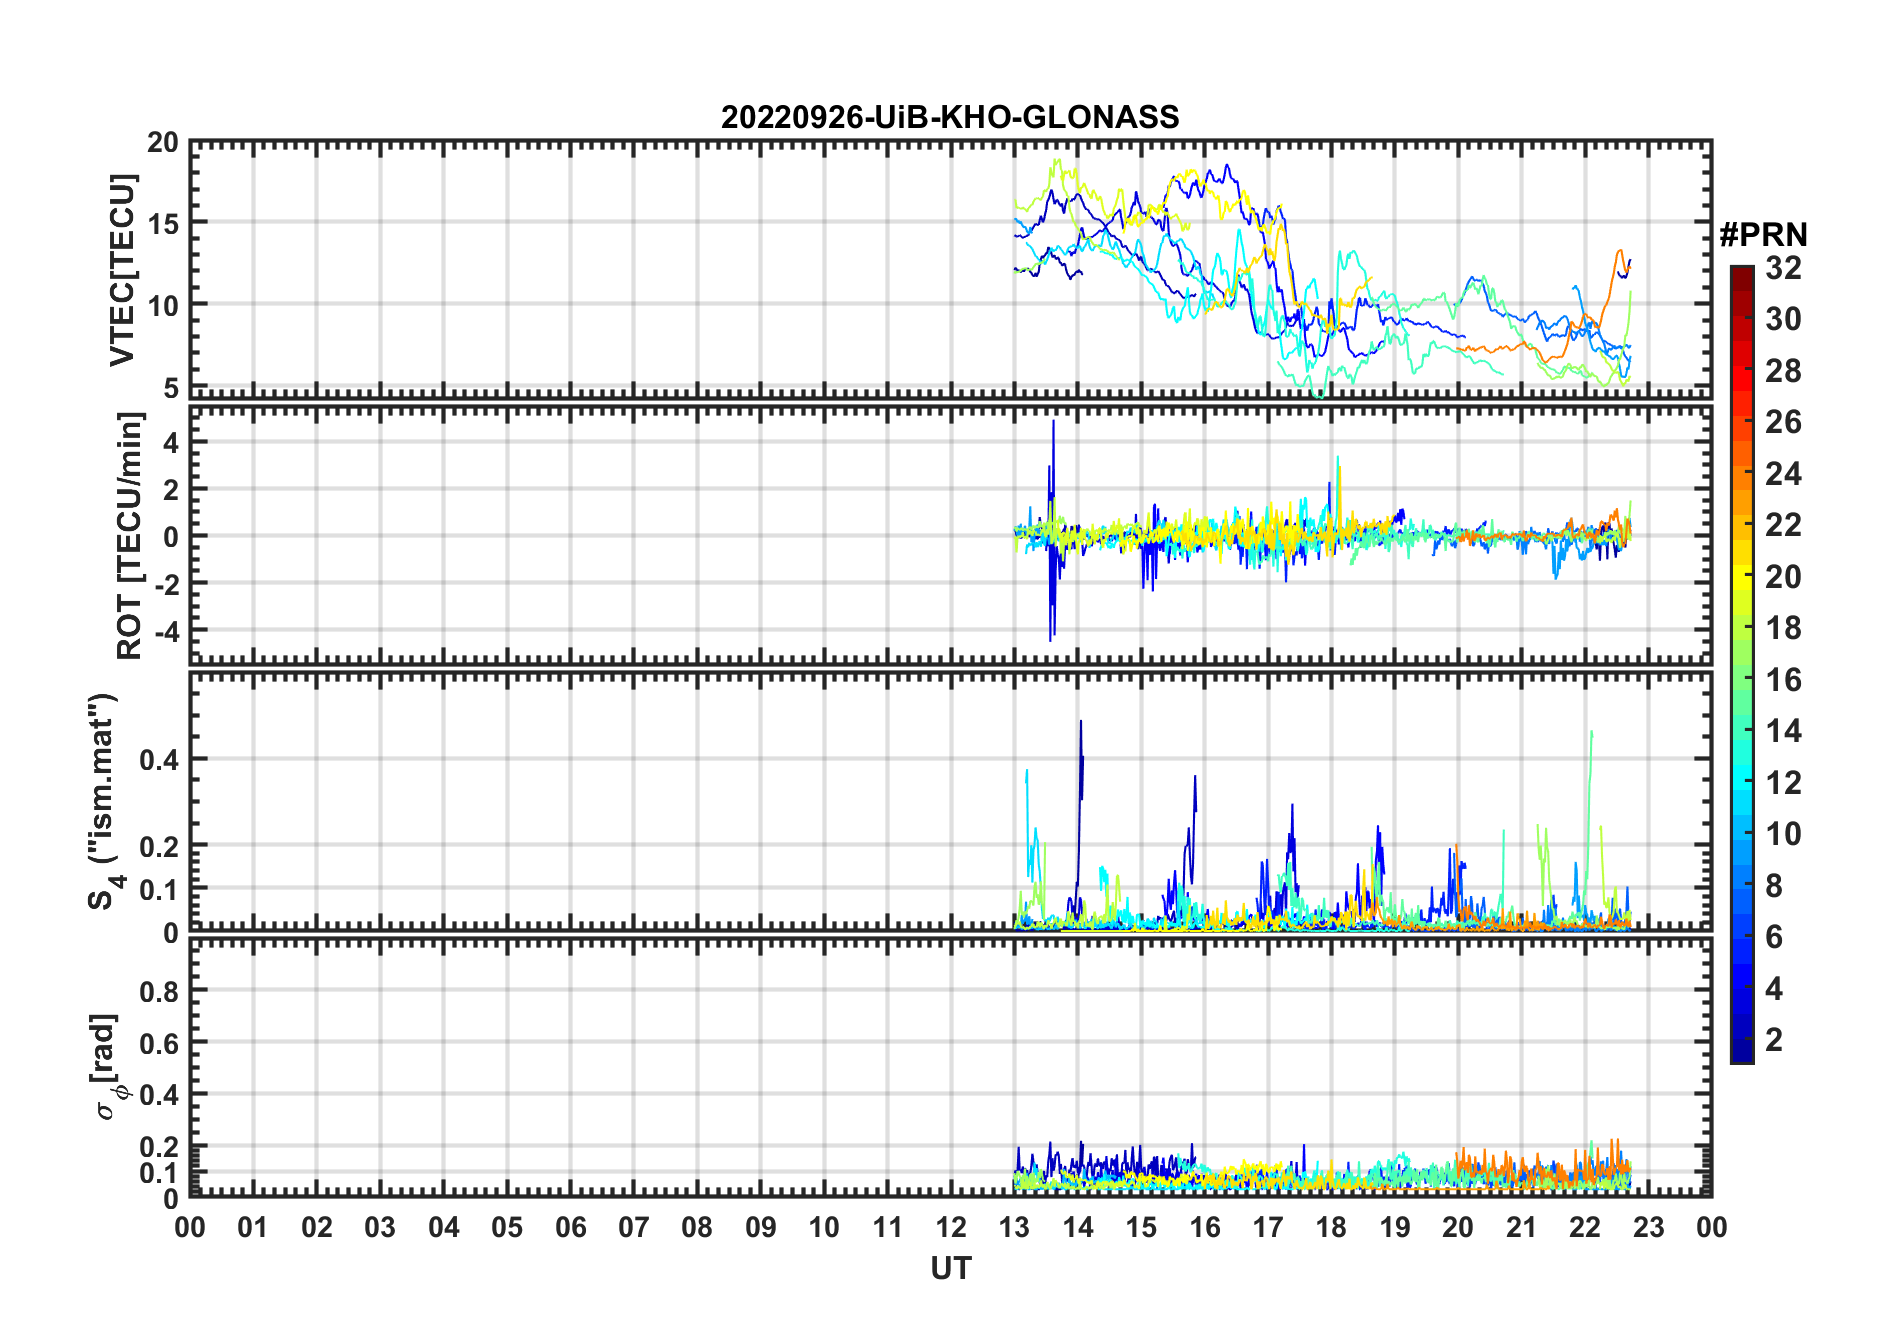Click the plot title 20220926-UiB-KHO-GLONASS
This screenshot has height=1330, width=1902.
[950, 118]
